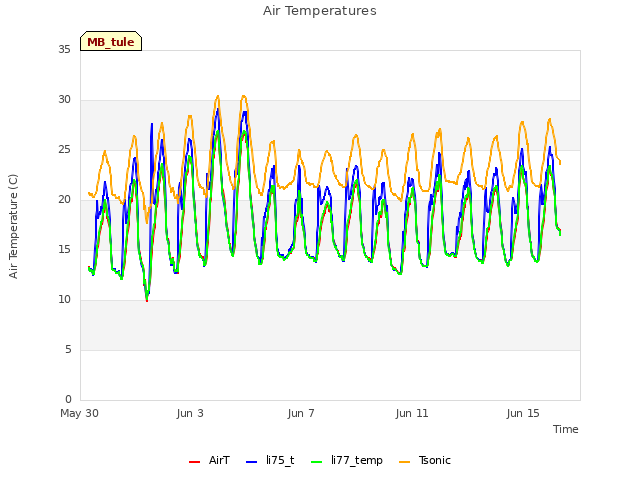The width and height of the screenshot is (640, 480).
Task: Click the 20 y-axis tick label
Action: [x=64, y=200]
